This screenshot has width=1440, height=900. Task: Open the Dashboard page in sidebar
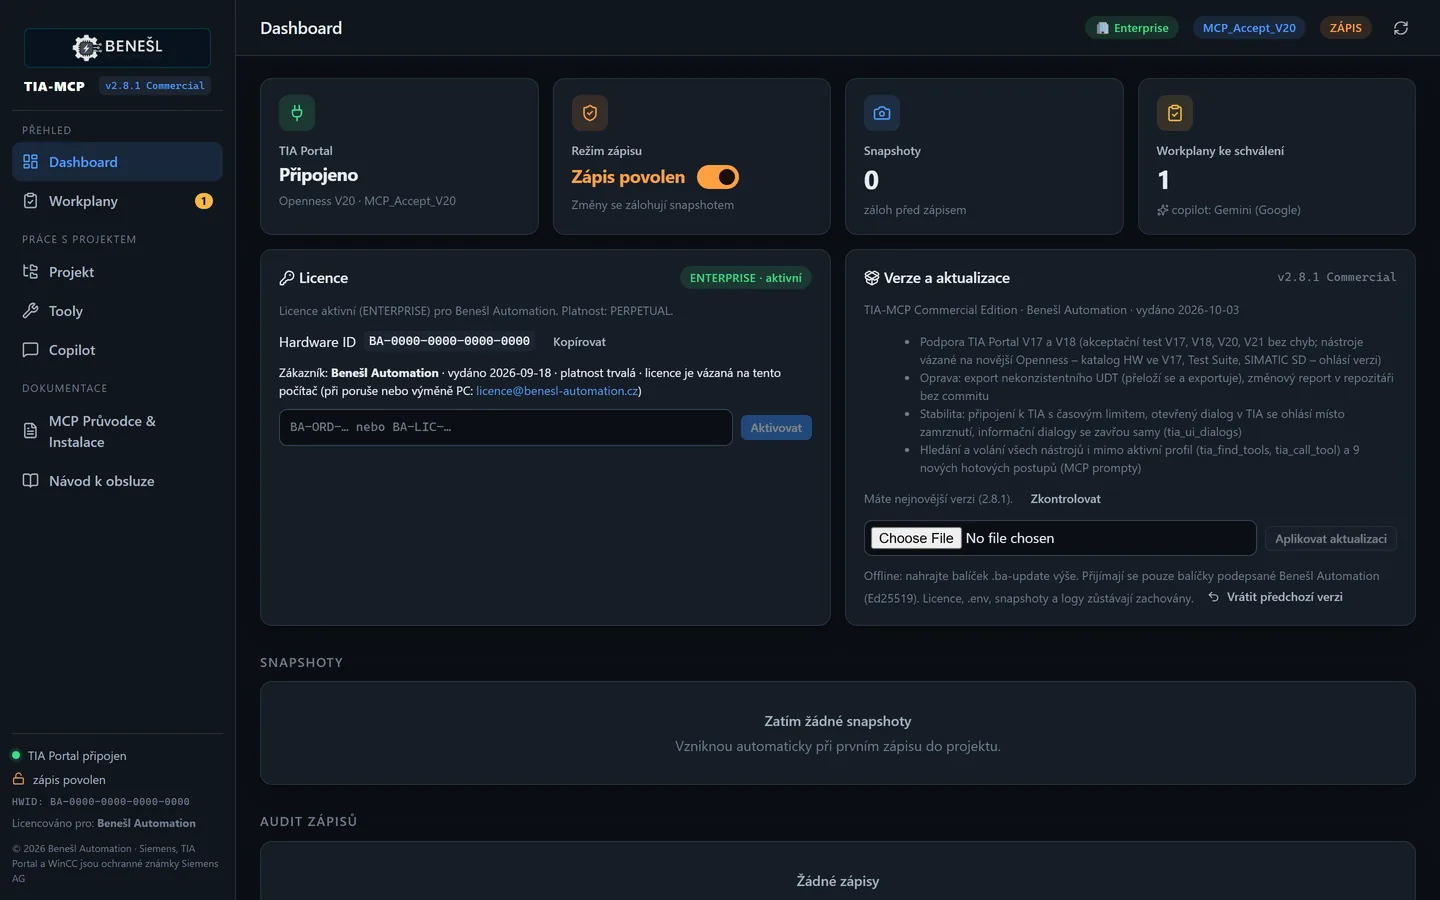pyautogui.click(x=117, y=162)
